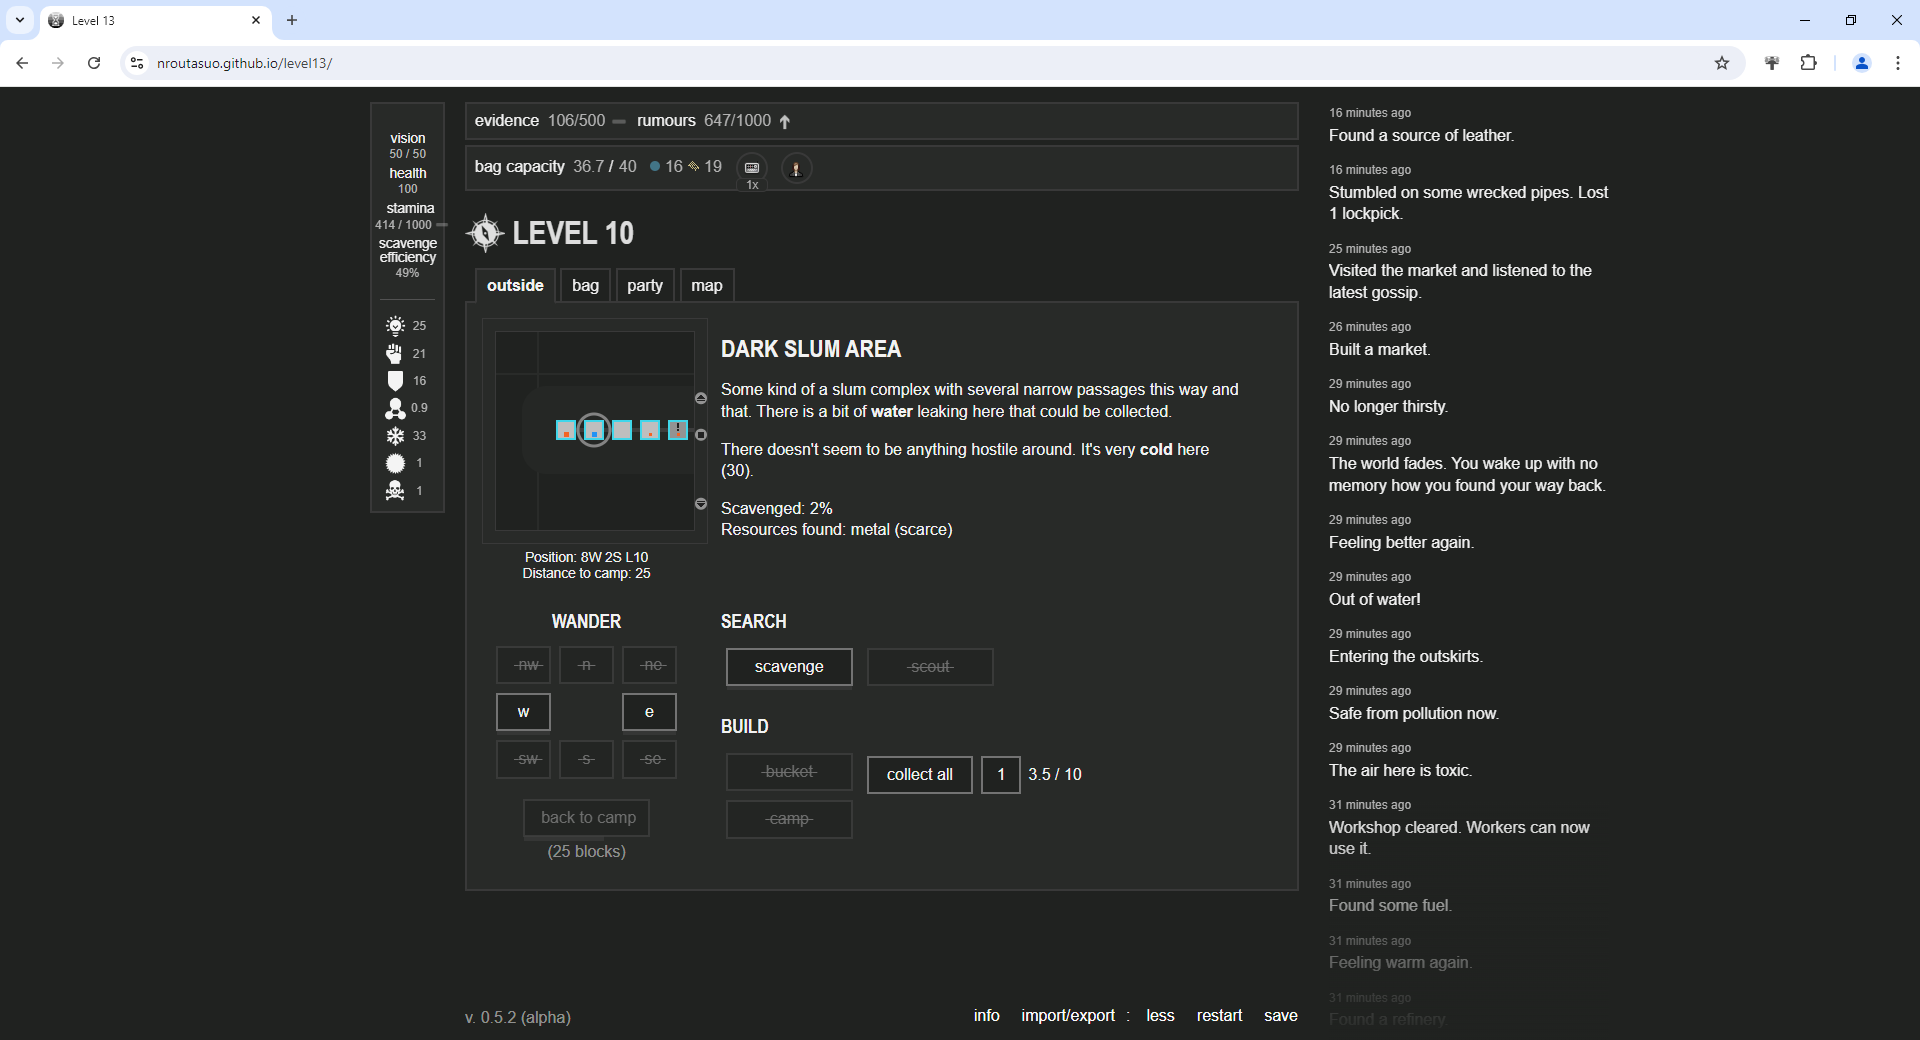Click the se wander button
This screenshot has height=1040, width=1920.
(x=649, y=759)
